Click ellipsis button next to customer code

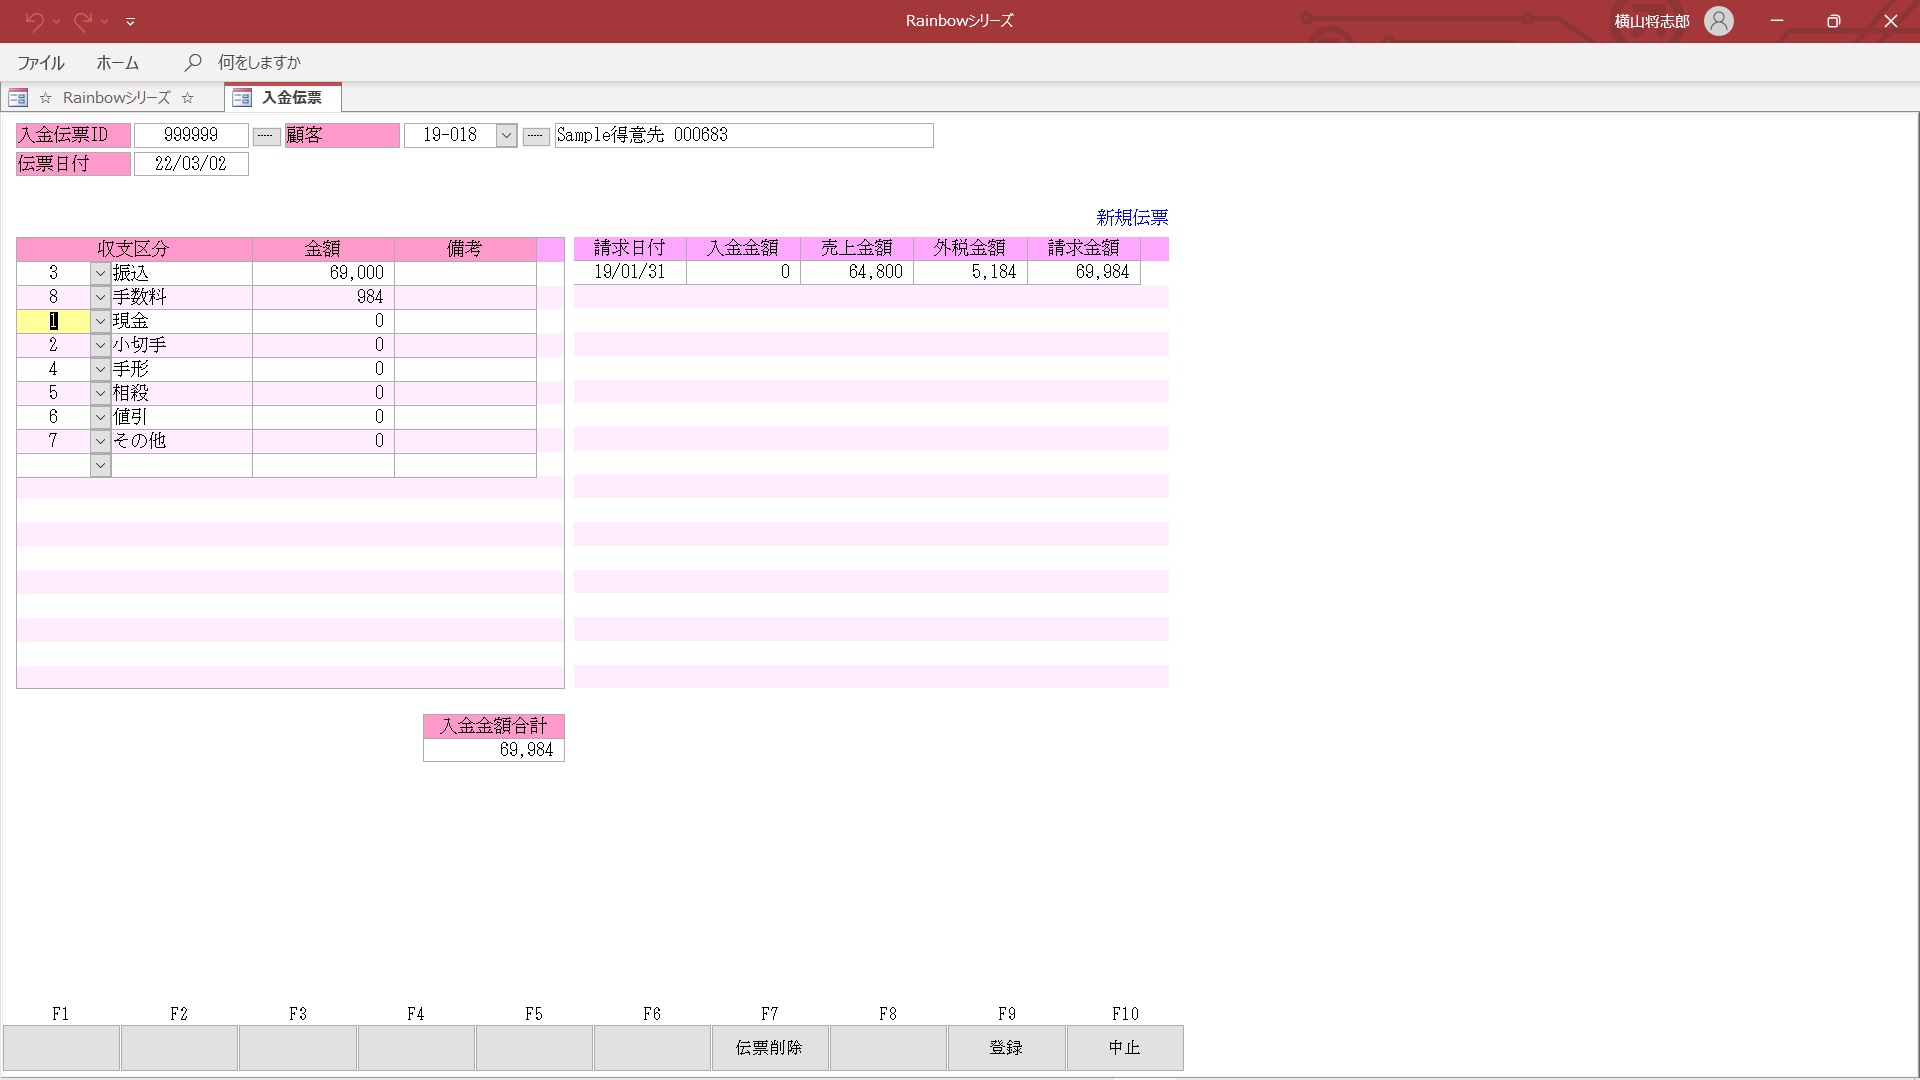coord(536,135)
